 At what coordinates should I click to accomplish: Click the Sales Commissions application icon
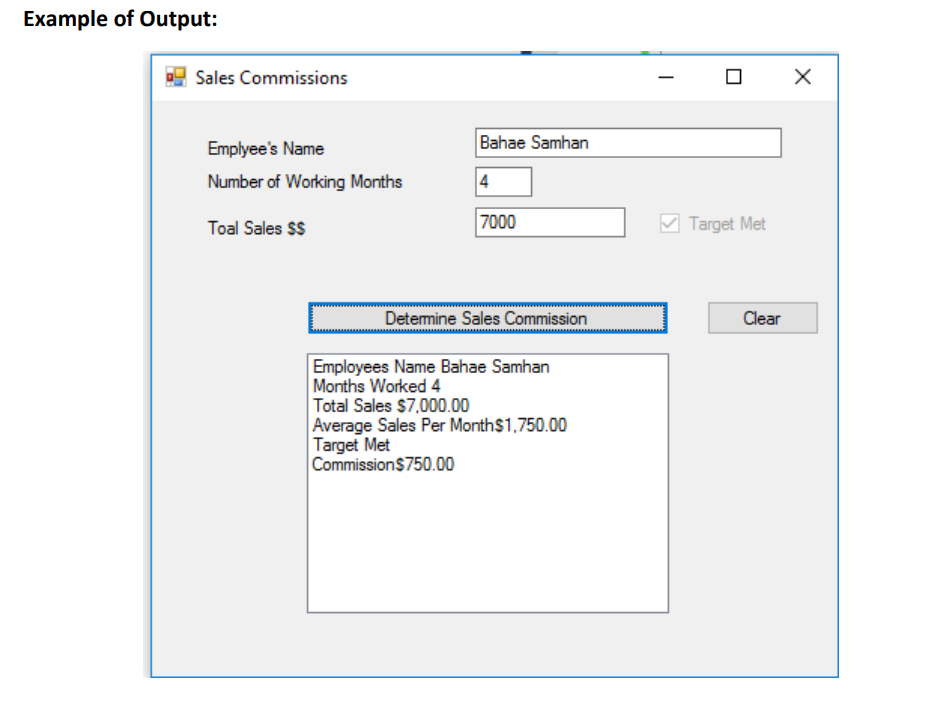174,77
